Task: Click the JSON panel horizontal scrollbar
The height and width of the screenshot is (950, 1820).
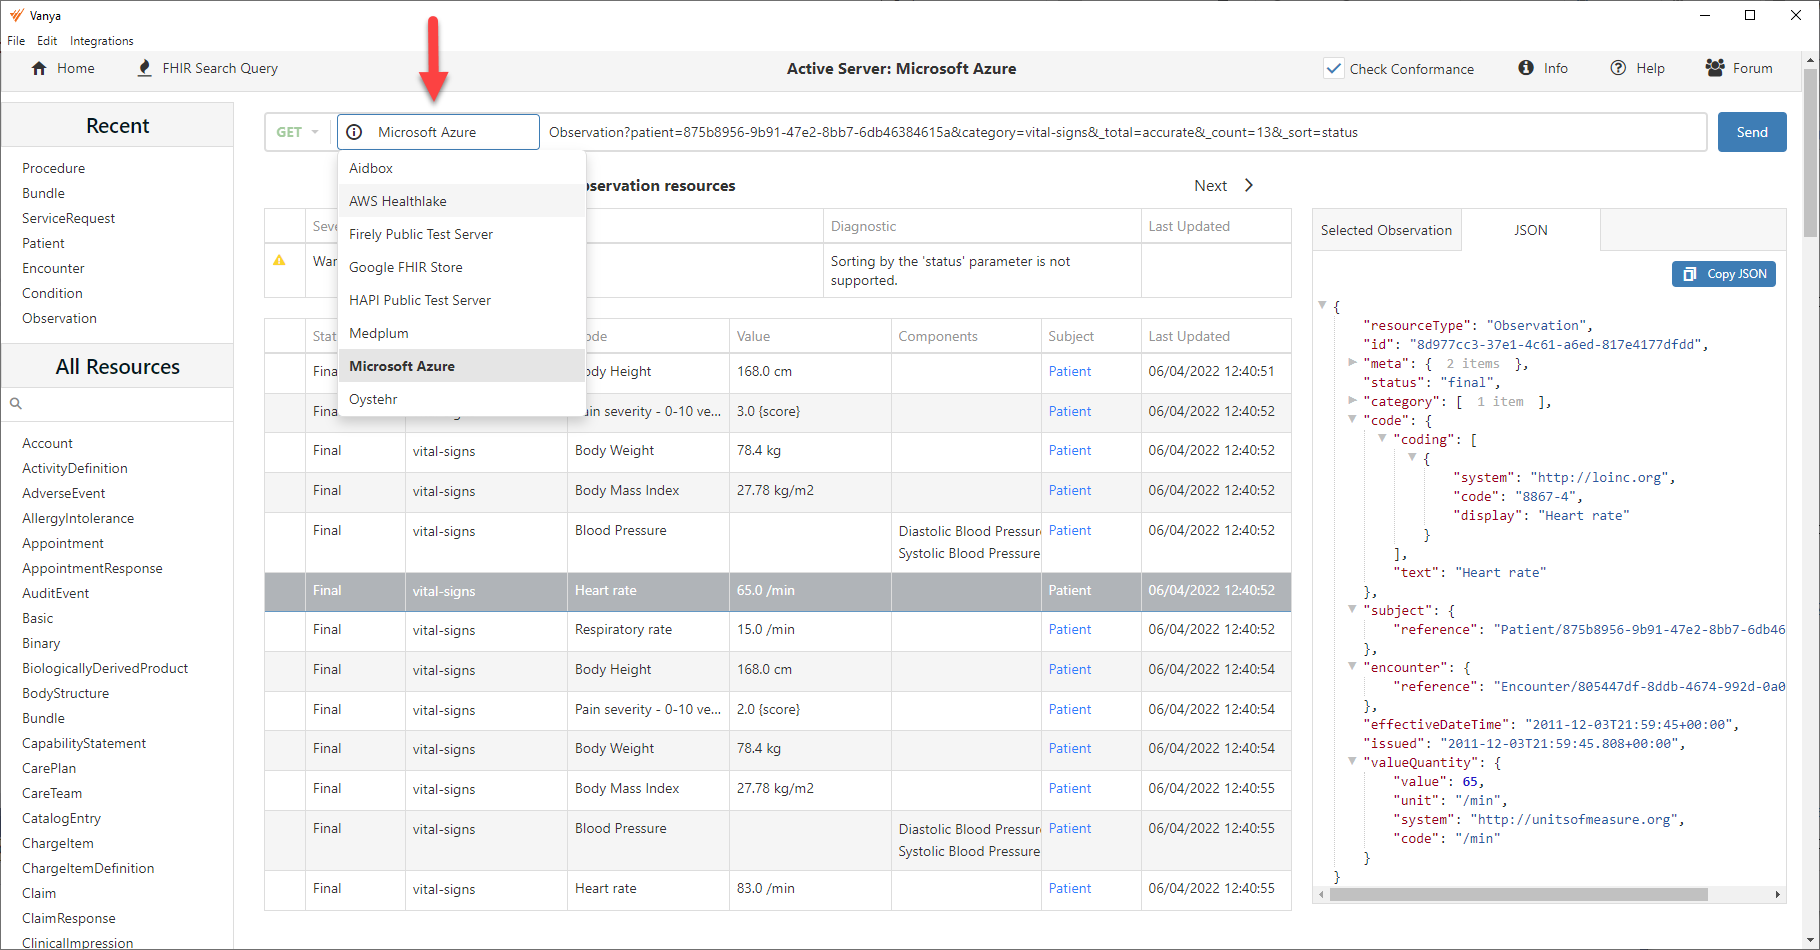Action: click(1518, 894)
